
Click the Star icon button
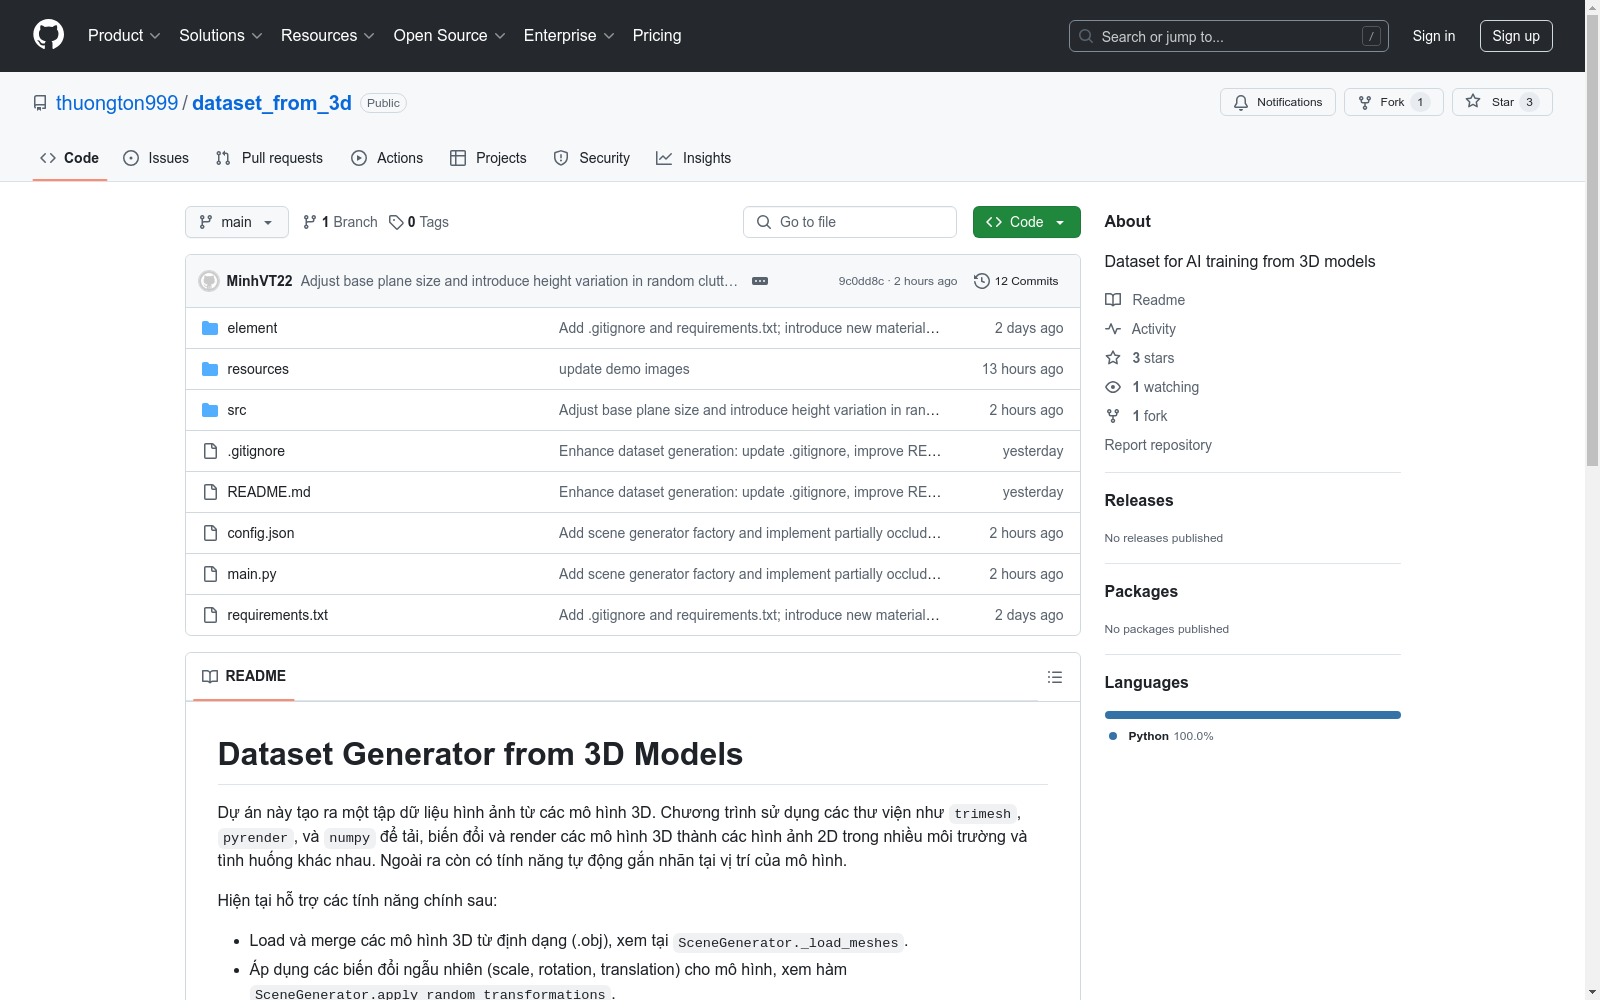coord(1473,101)
